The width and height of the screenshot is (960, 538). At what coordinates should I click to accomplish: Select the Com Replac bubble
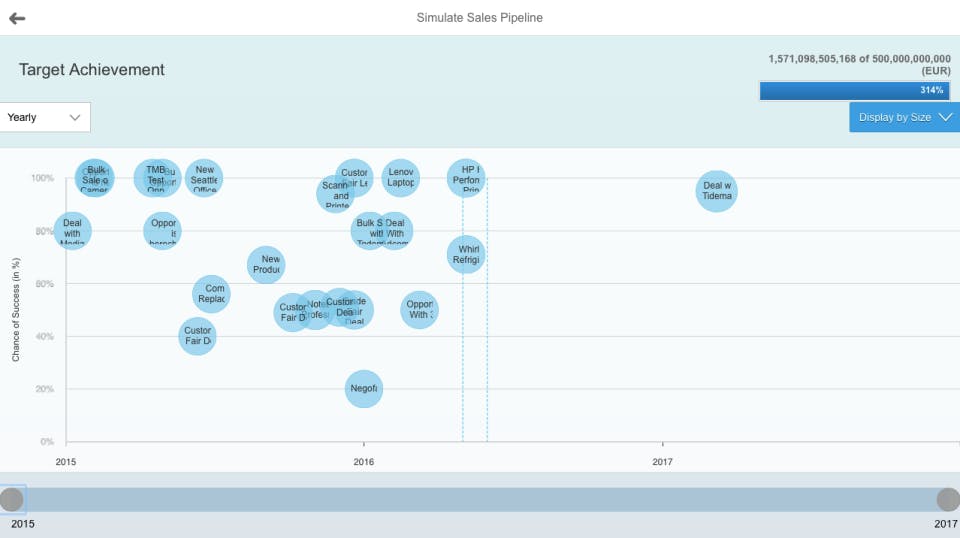click(211, 294)
